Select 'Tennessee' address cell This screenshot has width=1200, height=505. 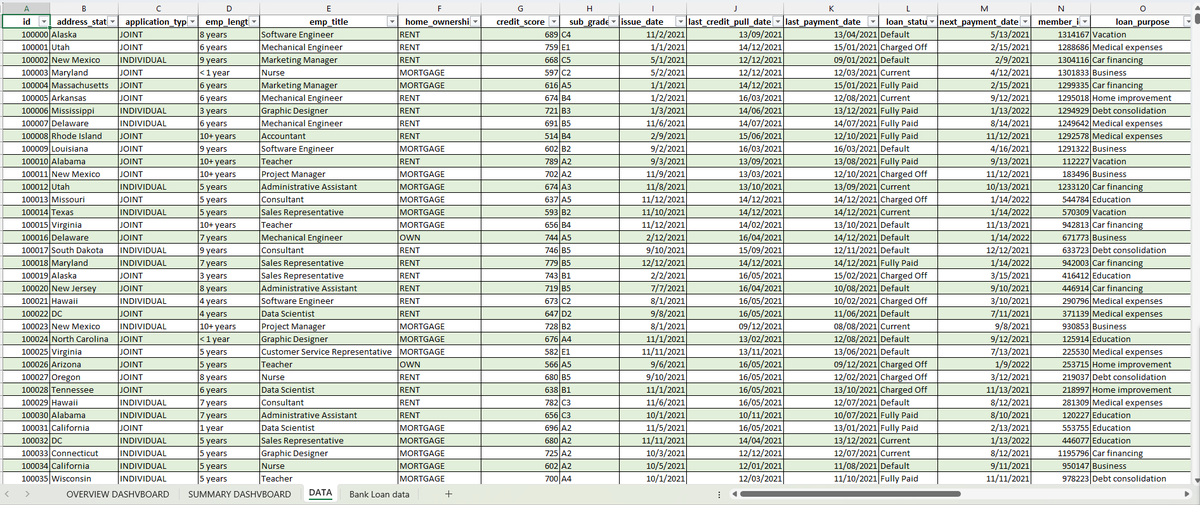[84, 390]
